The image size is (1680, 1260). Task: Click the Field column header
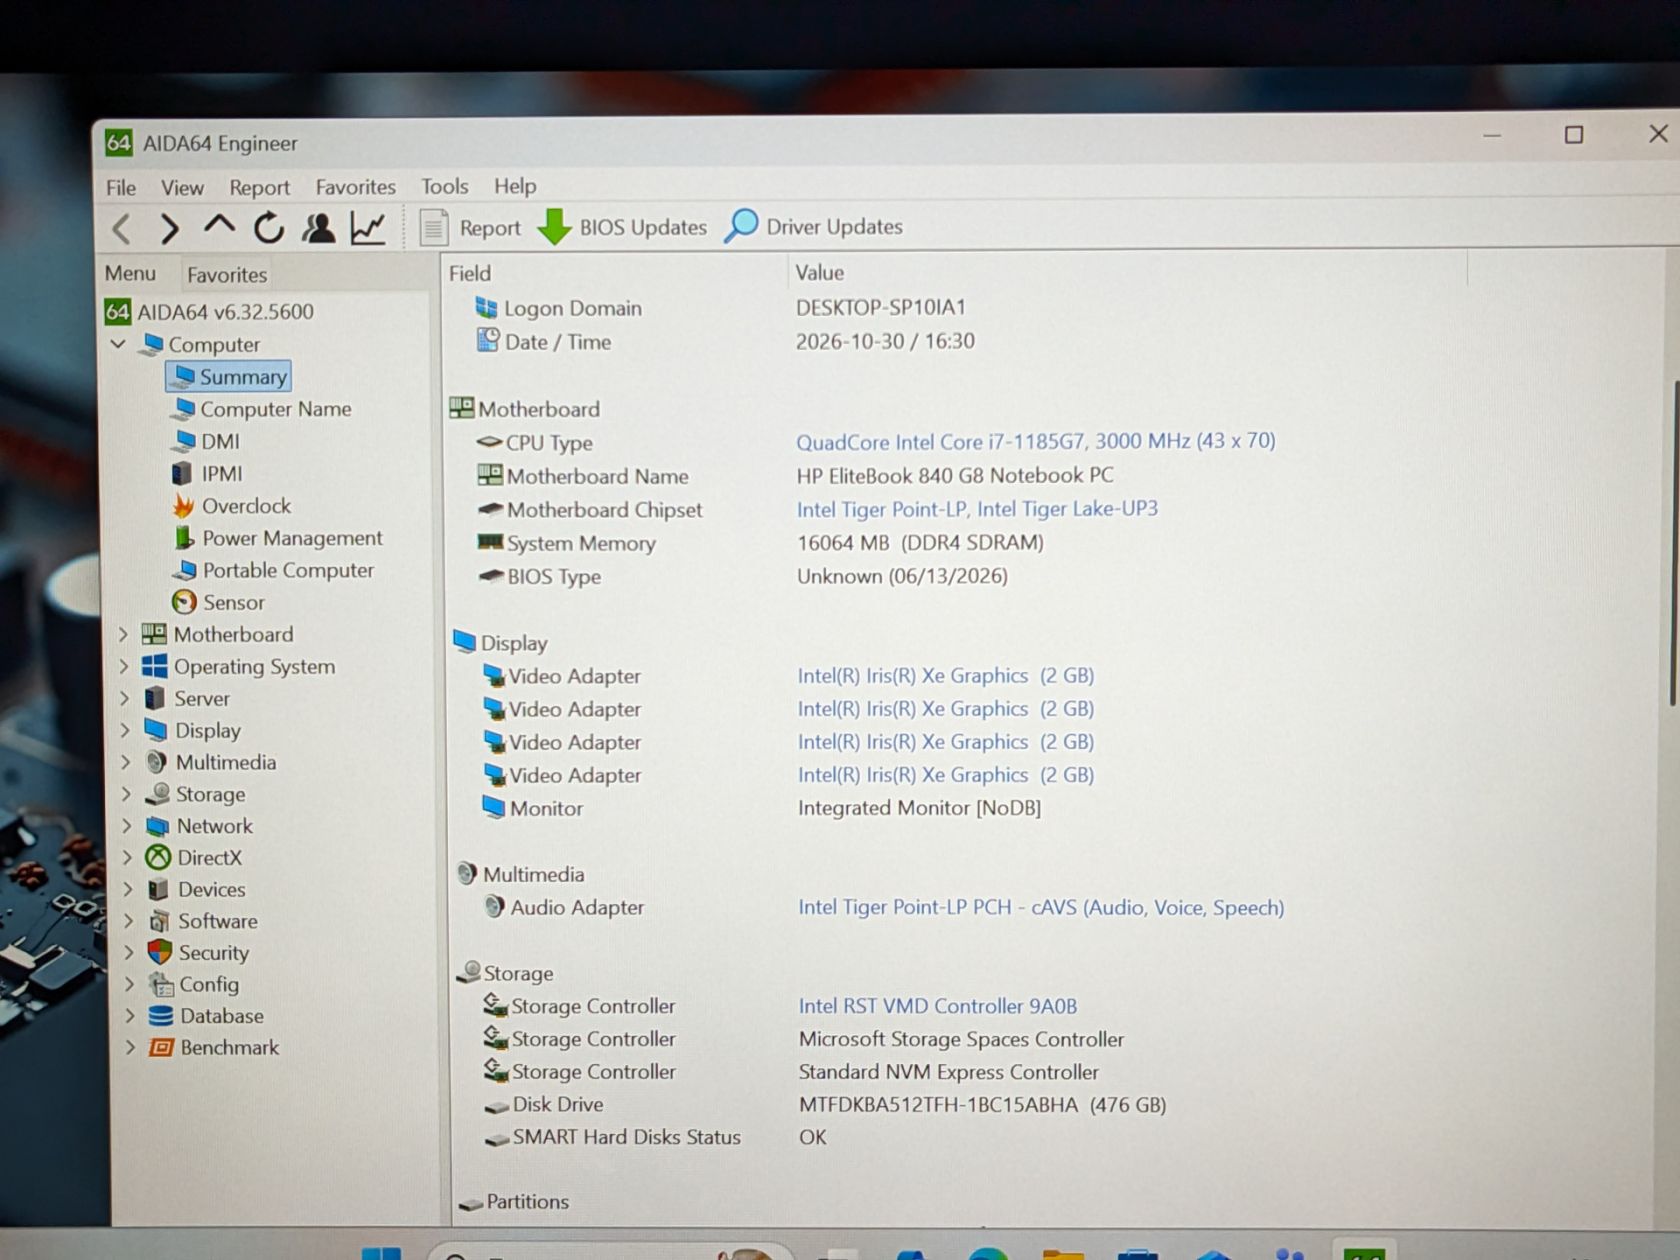coord(614,273)
